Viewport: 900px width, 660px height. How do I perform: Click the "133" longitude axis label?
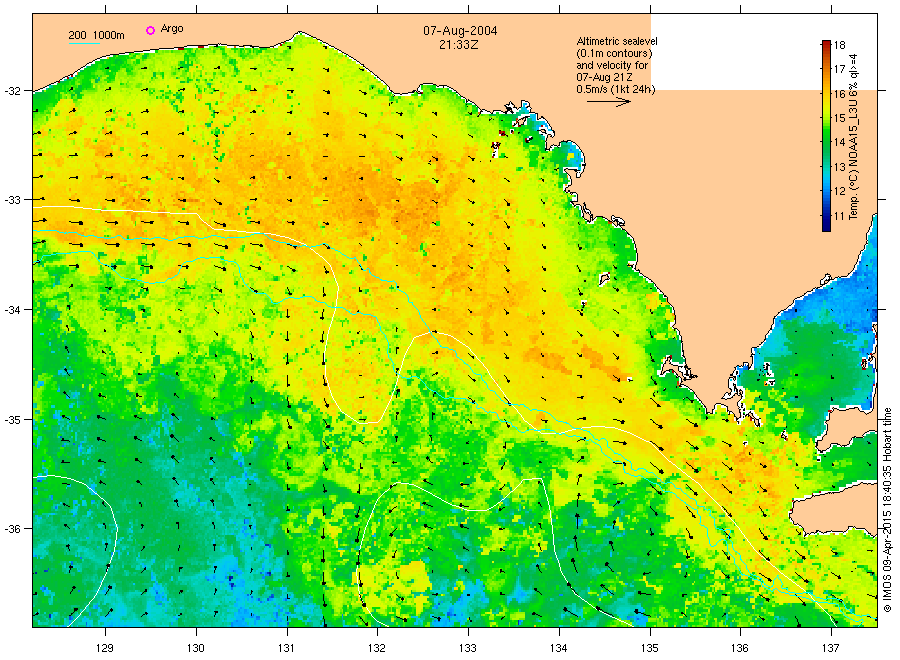click(x=468, y=649)
